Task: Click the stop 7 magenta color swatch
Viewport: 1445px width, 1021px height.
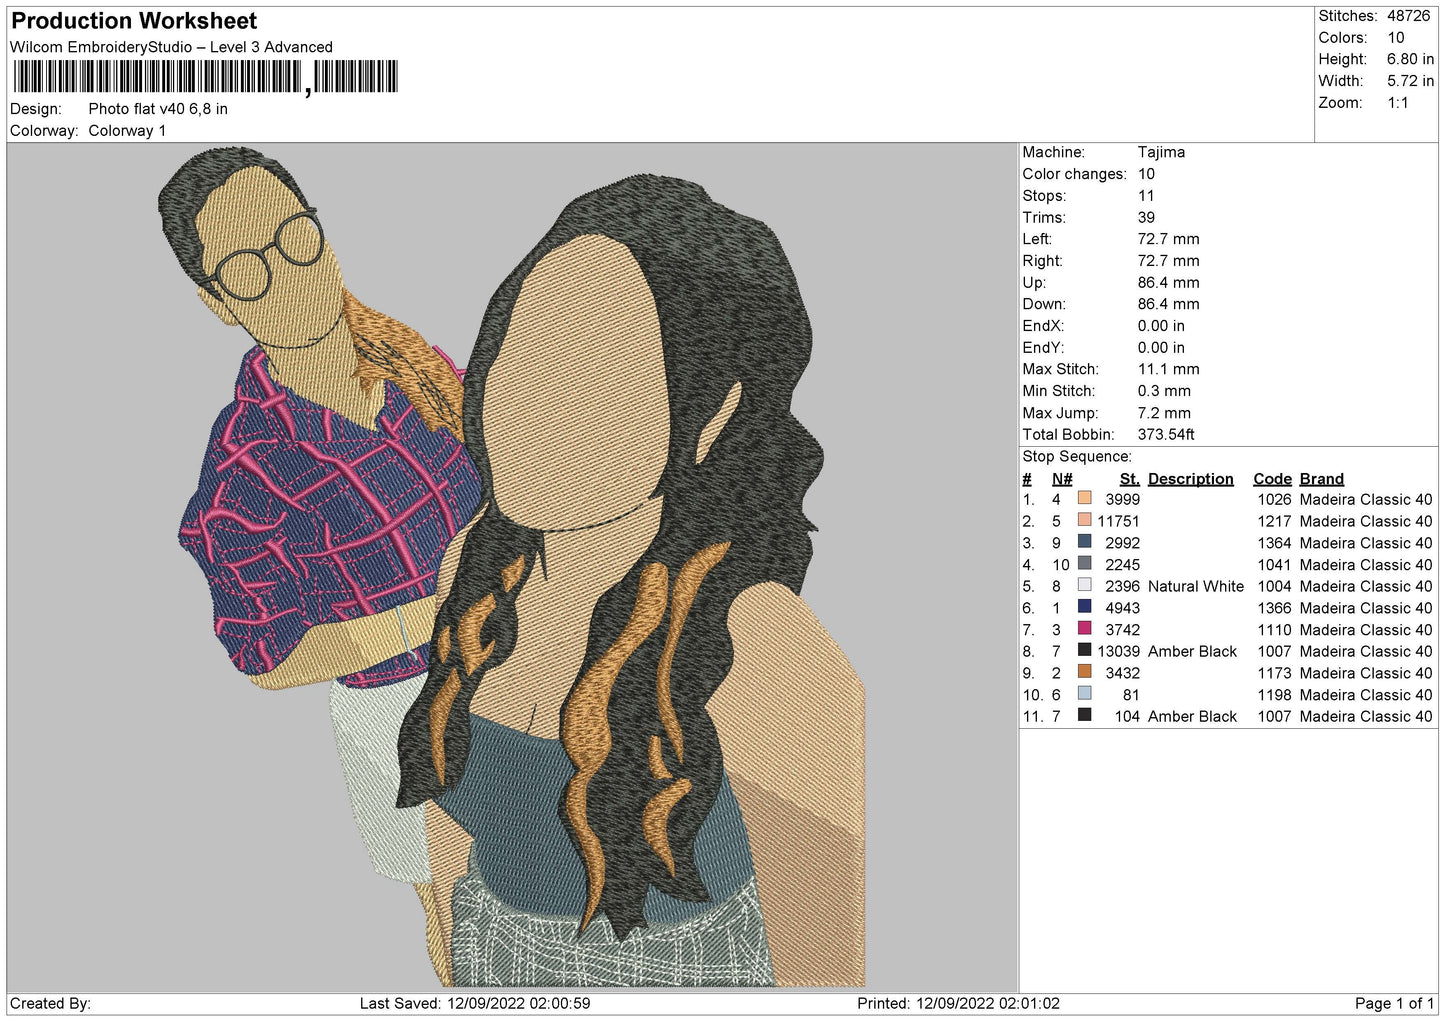Action: (x=1084, y=629)
